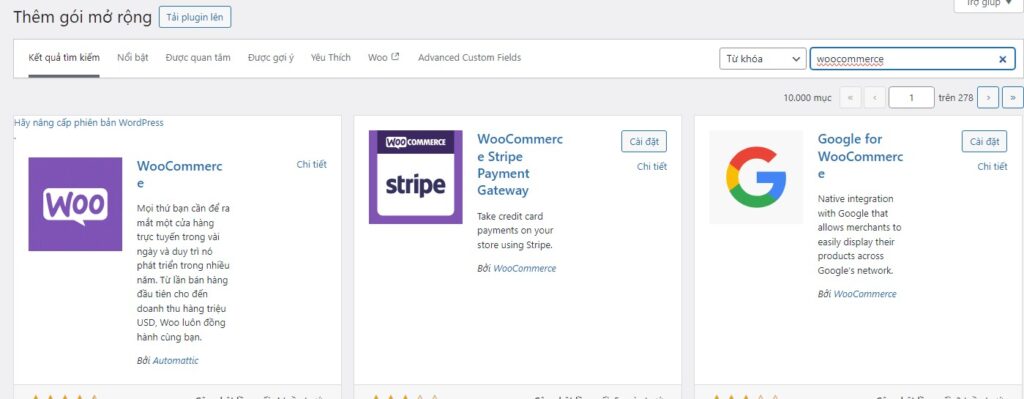The width and height of the screenshot is (1024, 399).
Task: Click the Hãy nâng cấp phiên bản WordPress link
Action: [89, 123]
